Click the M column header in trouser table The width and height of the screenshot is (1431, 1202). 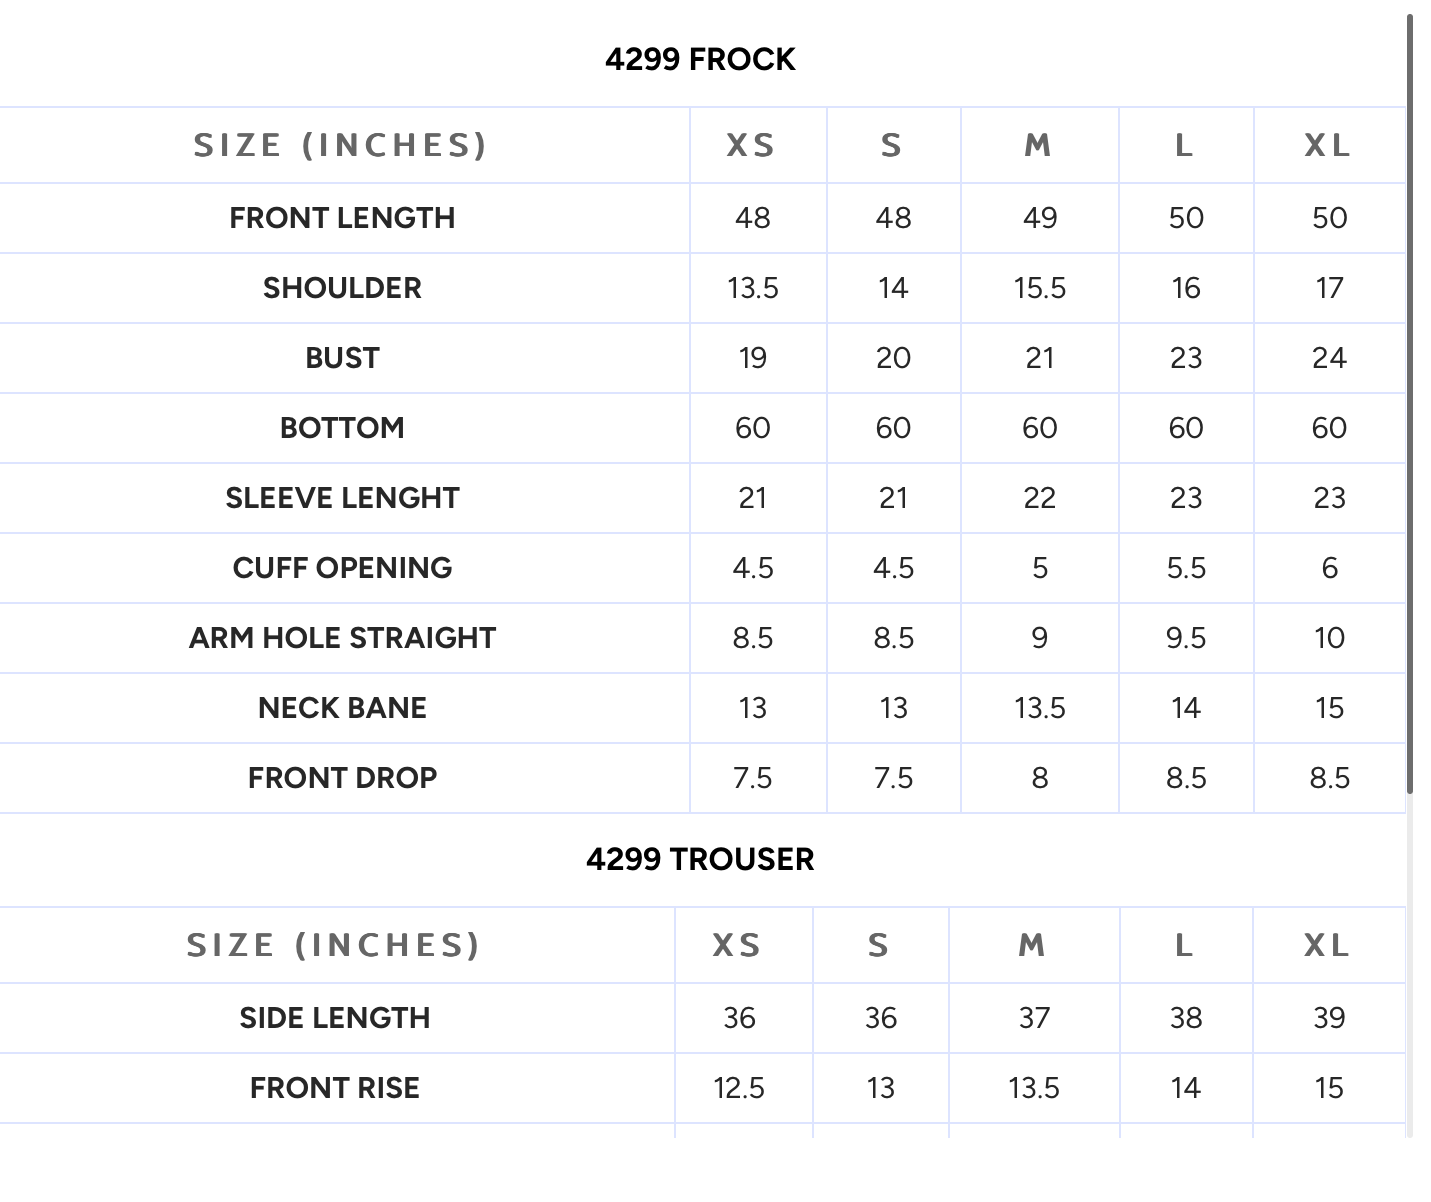click(1034, 945)
